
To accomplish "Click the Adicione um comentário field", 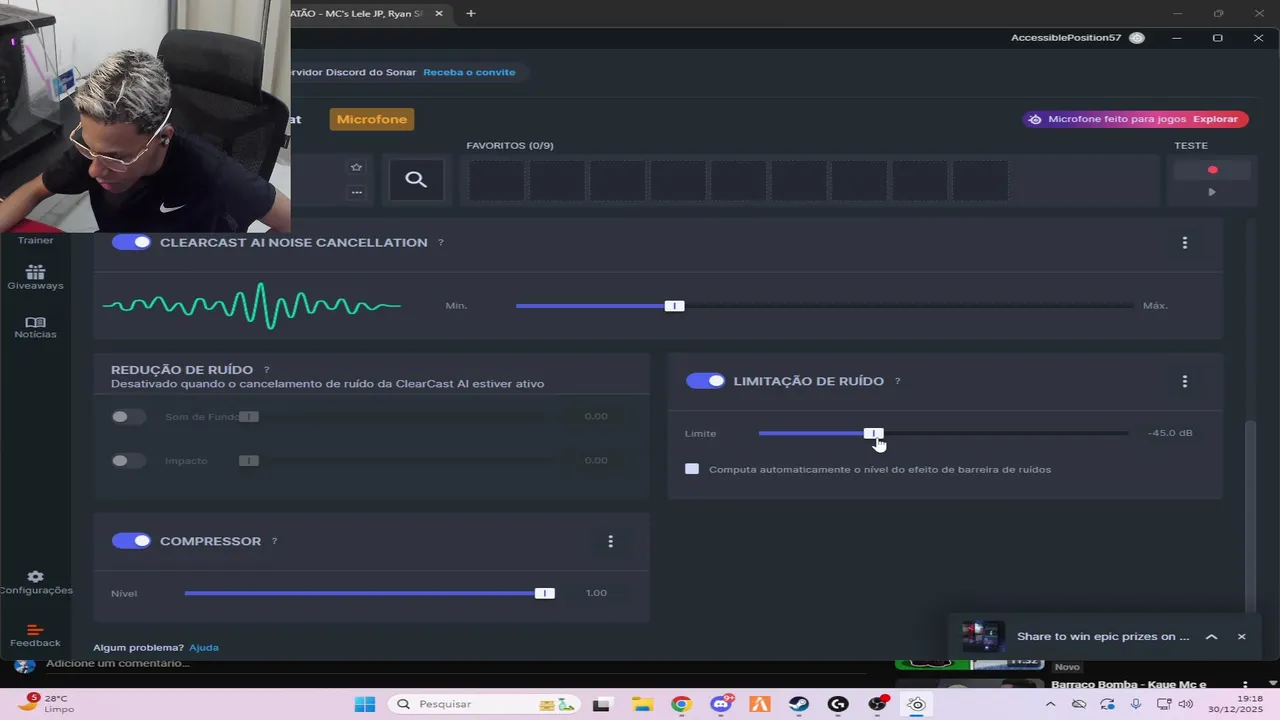I will pyautogui.click(x=118, y=663).
